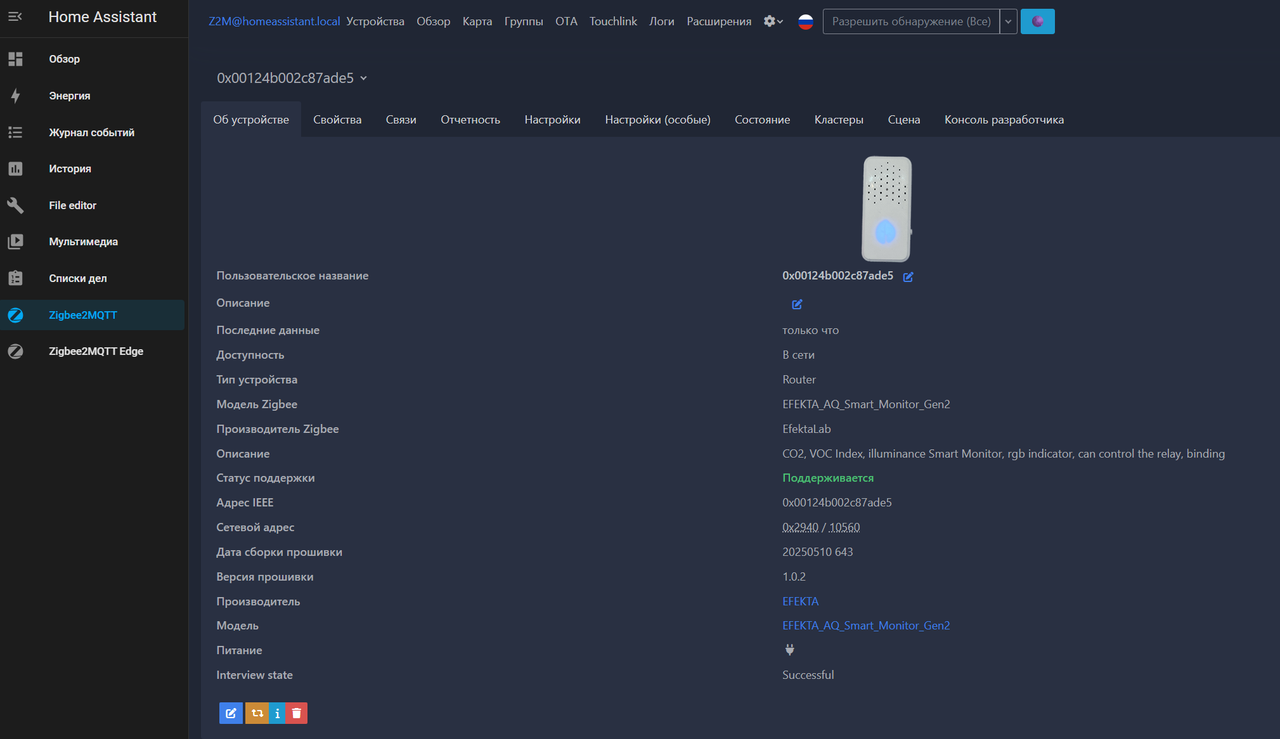Click the В сети availability value
The width and height of the screenshot is (1280, 739).
(798, 355)
